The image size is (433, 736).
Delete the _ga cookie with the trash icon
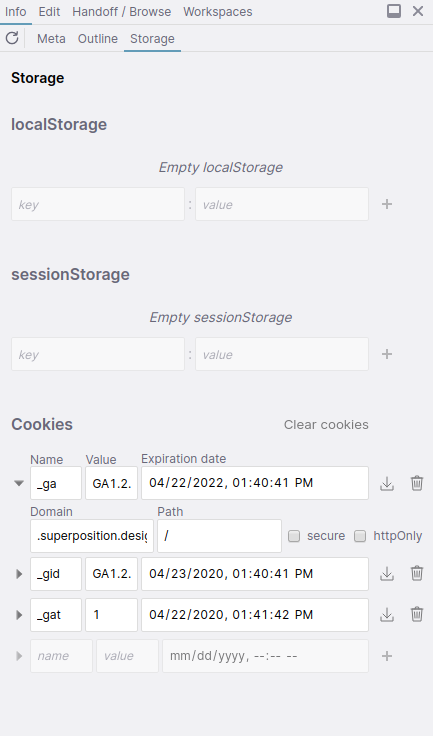click(417, 483)
